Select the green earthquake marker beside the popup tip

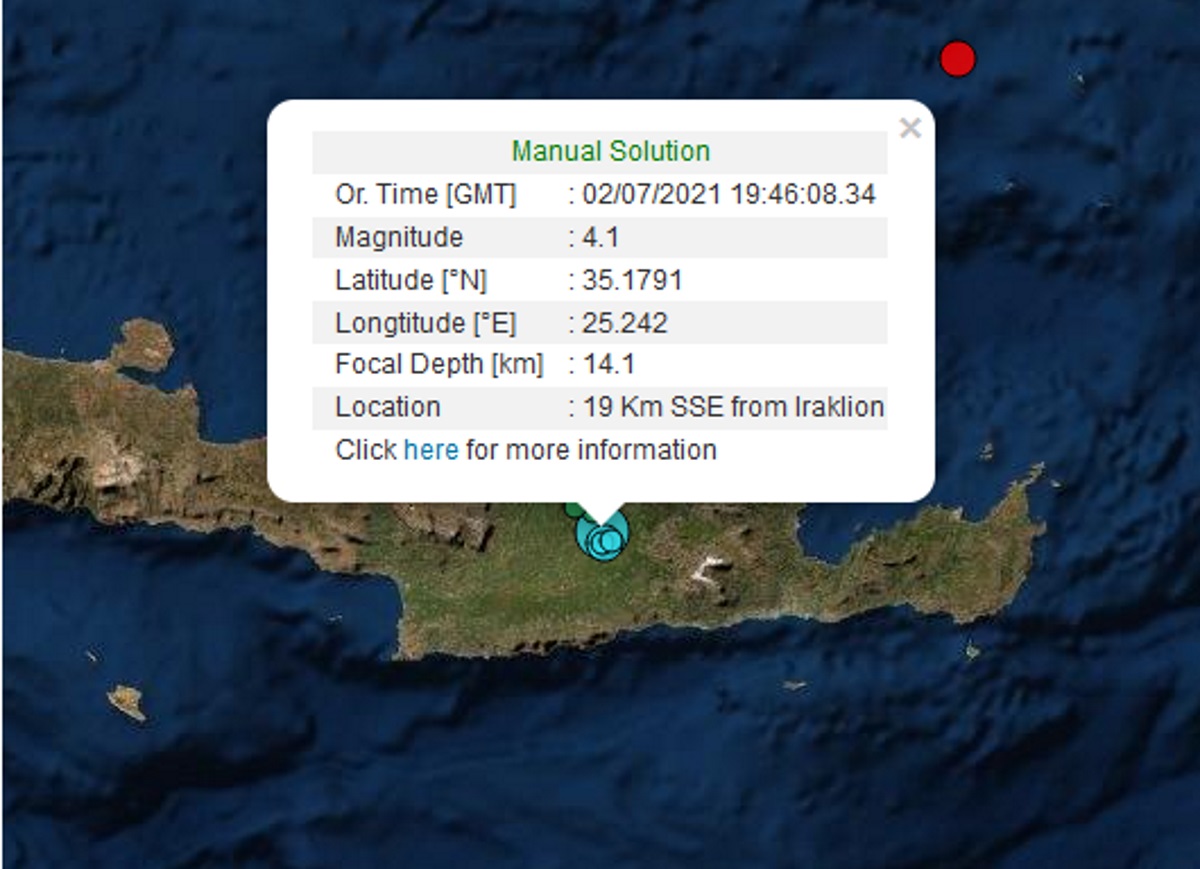coord(571,510)
